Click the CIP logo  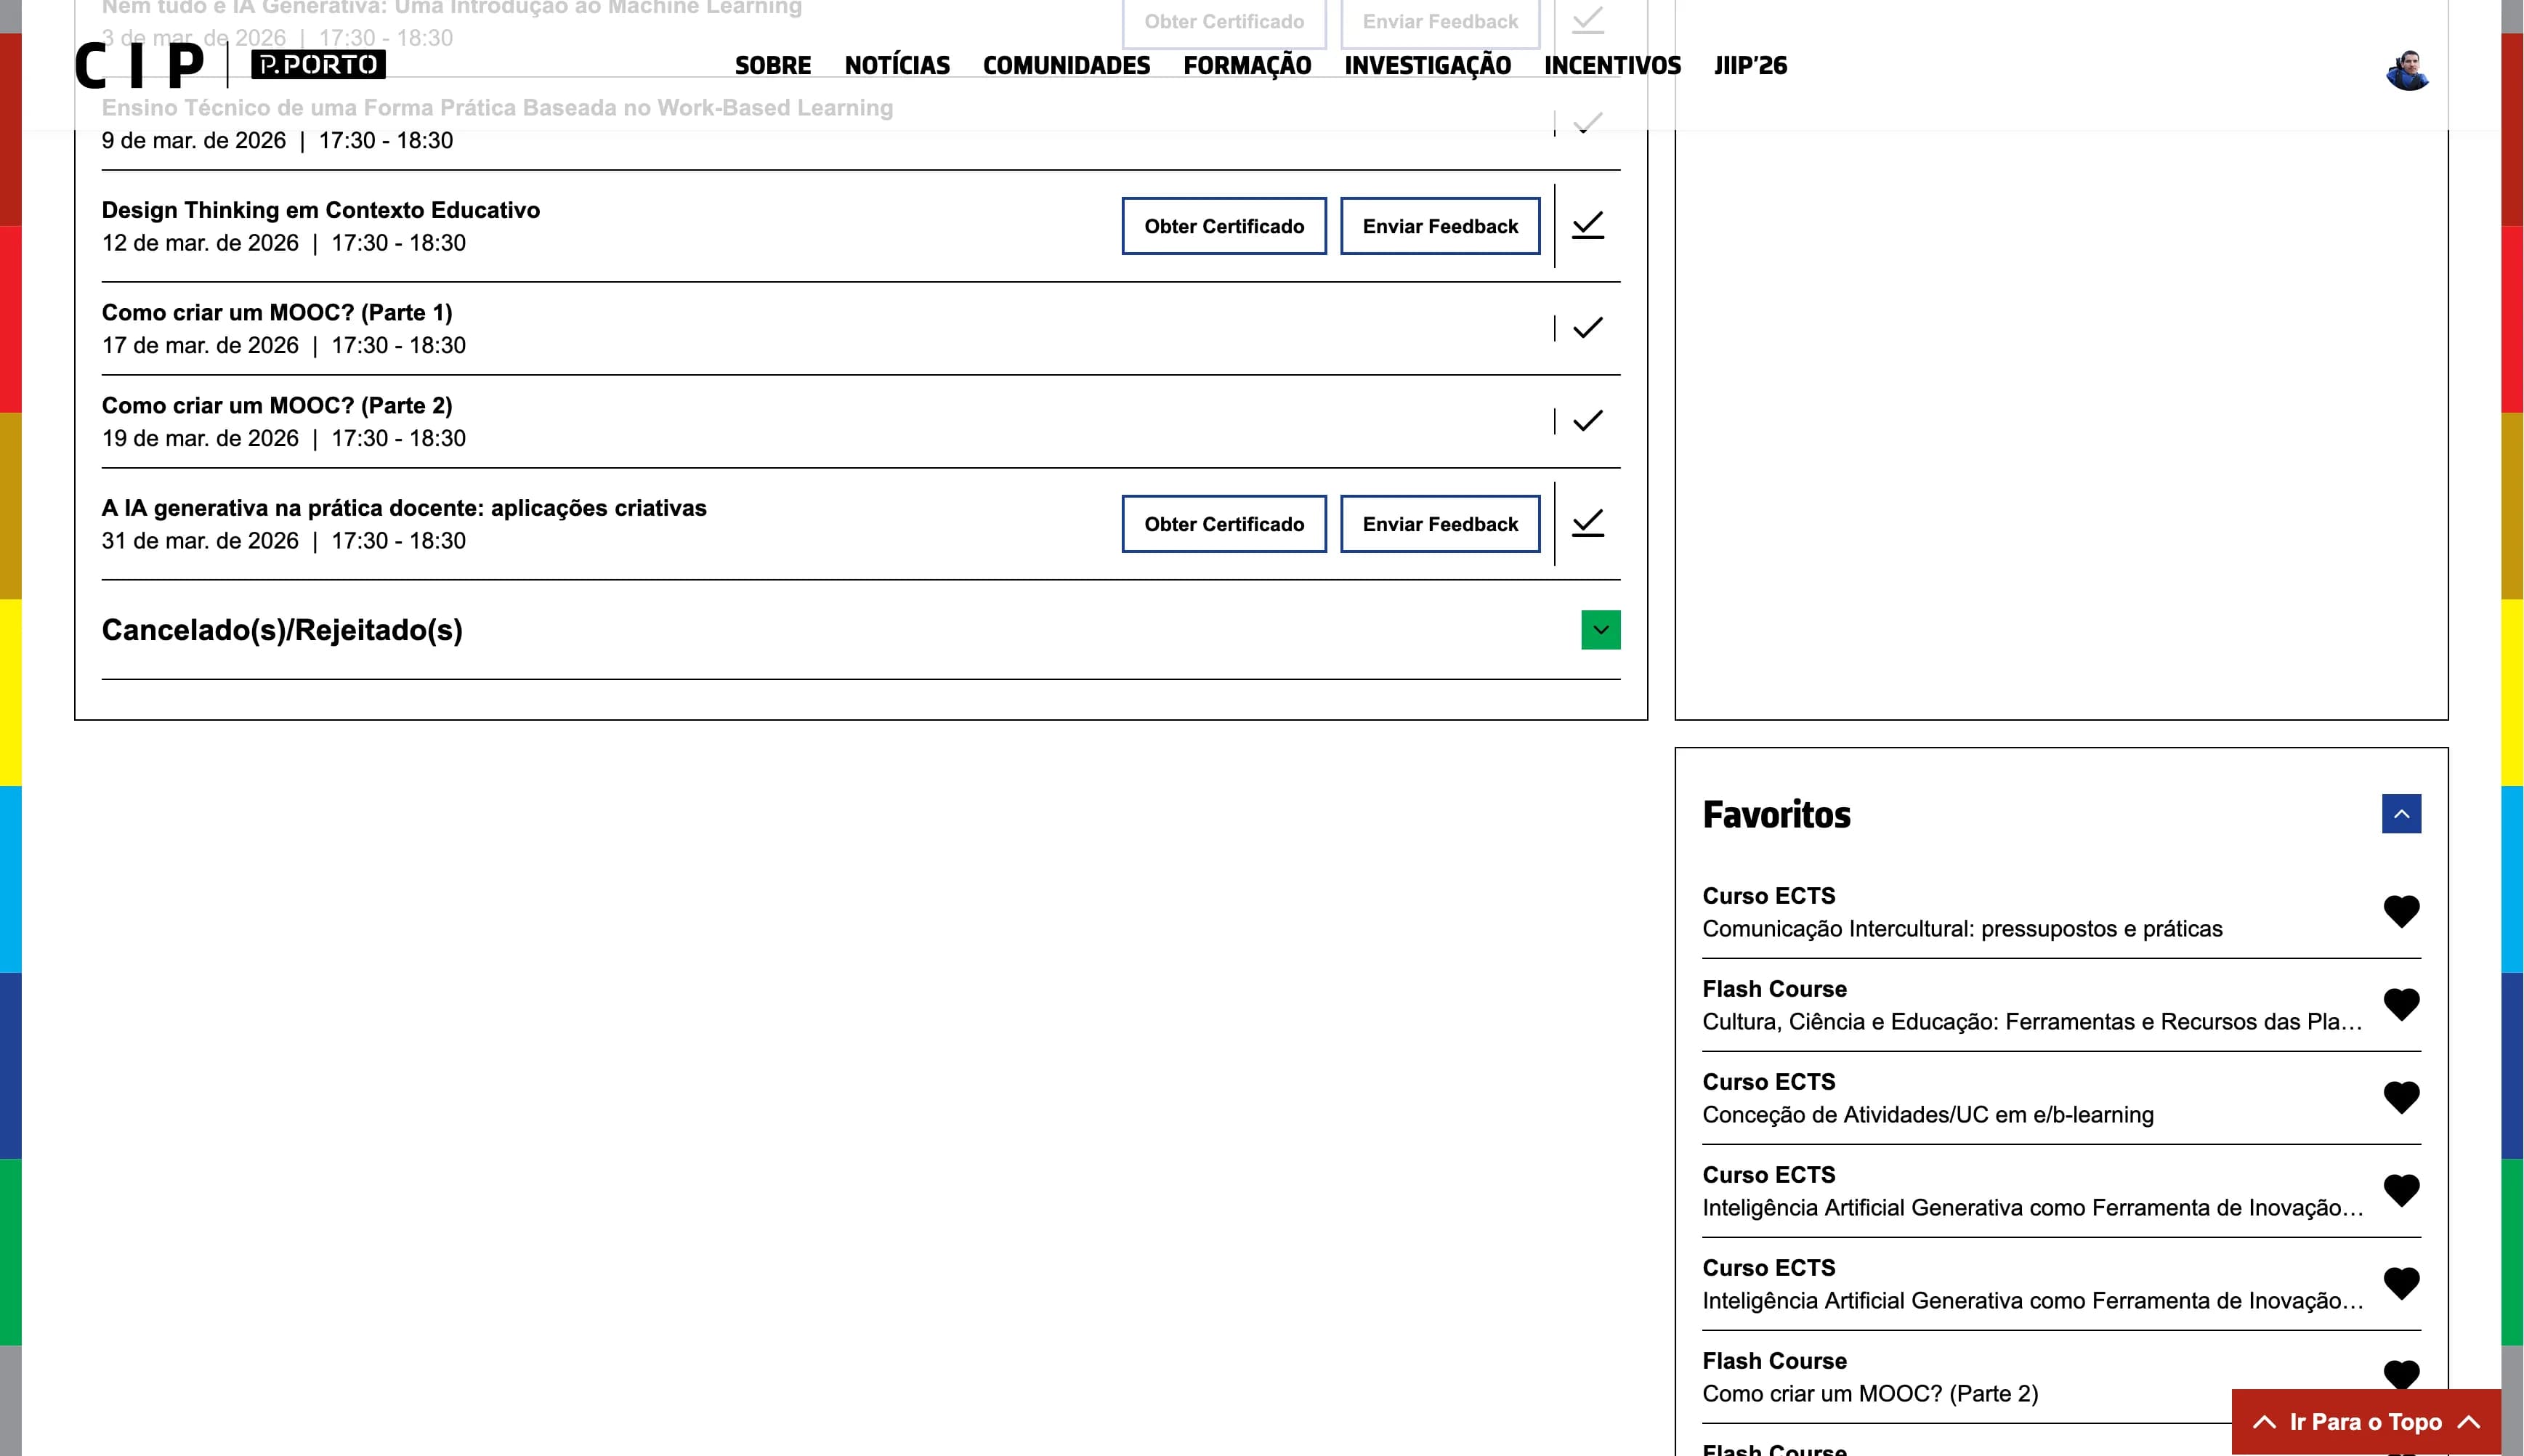[x=139, y=66]
